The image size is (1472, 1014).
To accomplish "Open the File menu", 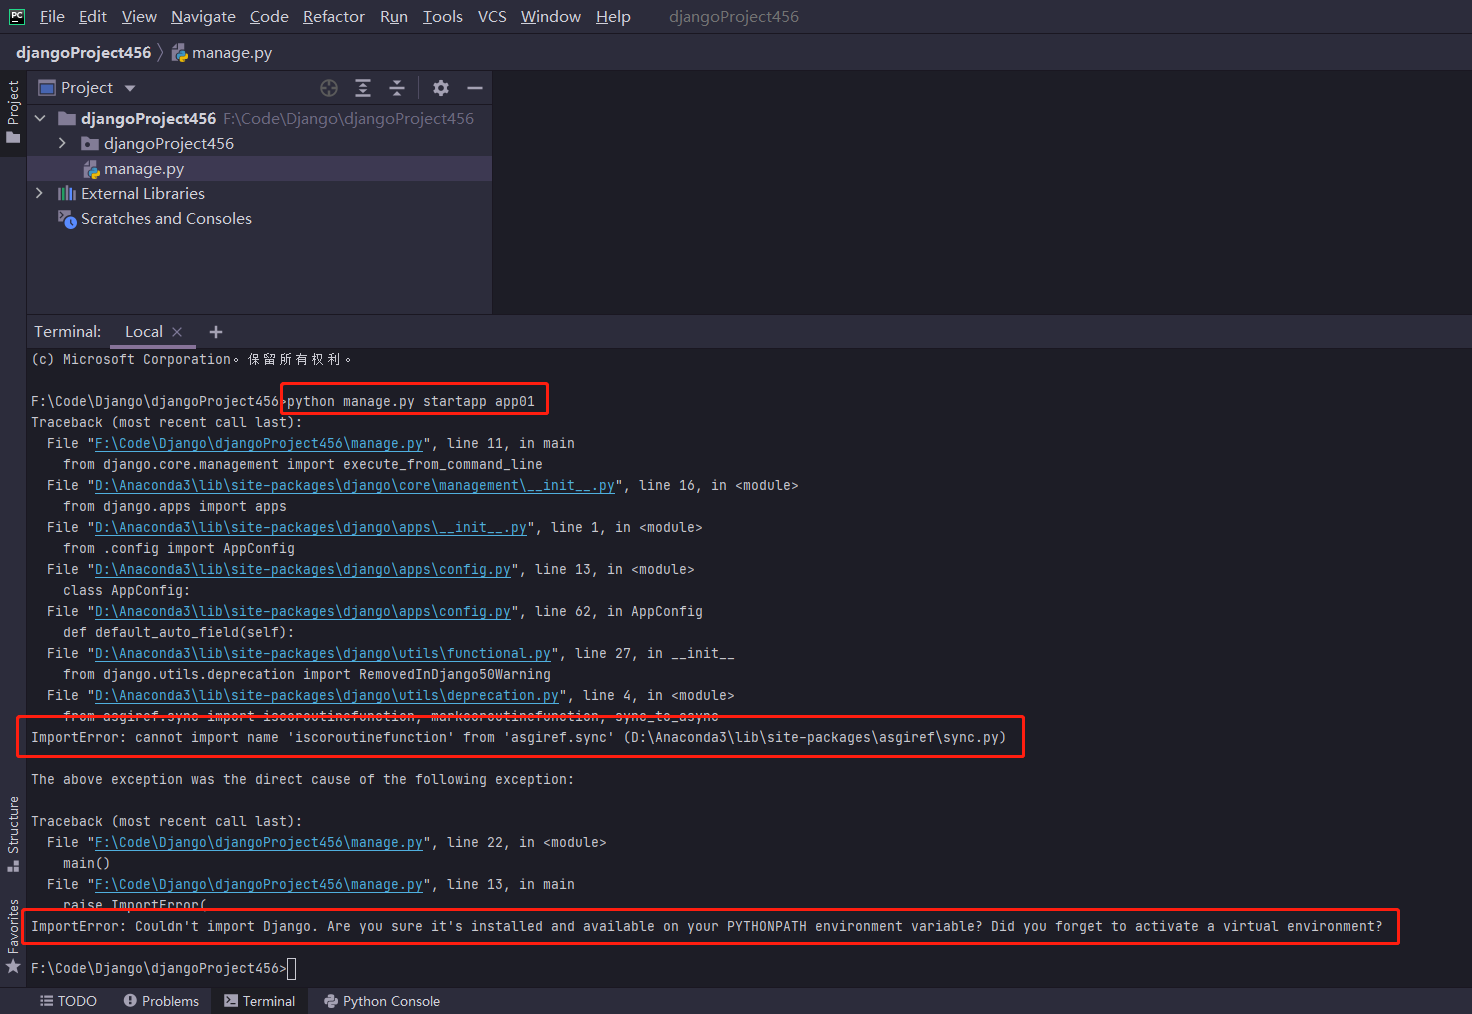I will (x=52, y=17).
